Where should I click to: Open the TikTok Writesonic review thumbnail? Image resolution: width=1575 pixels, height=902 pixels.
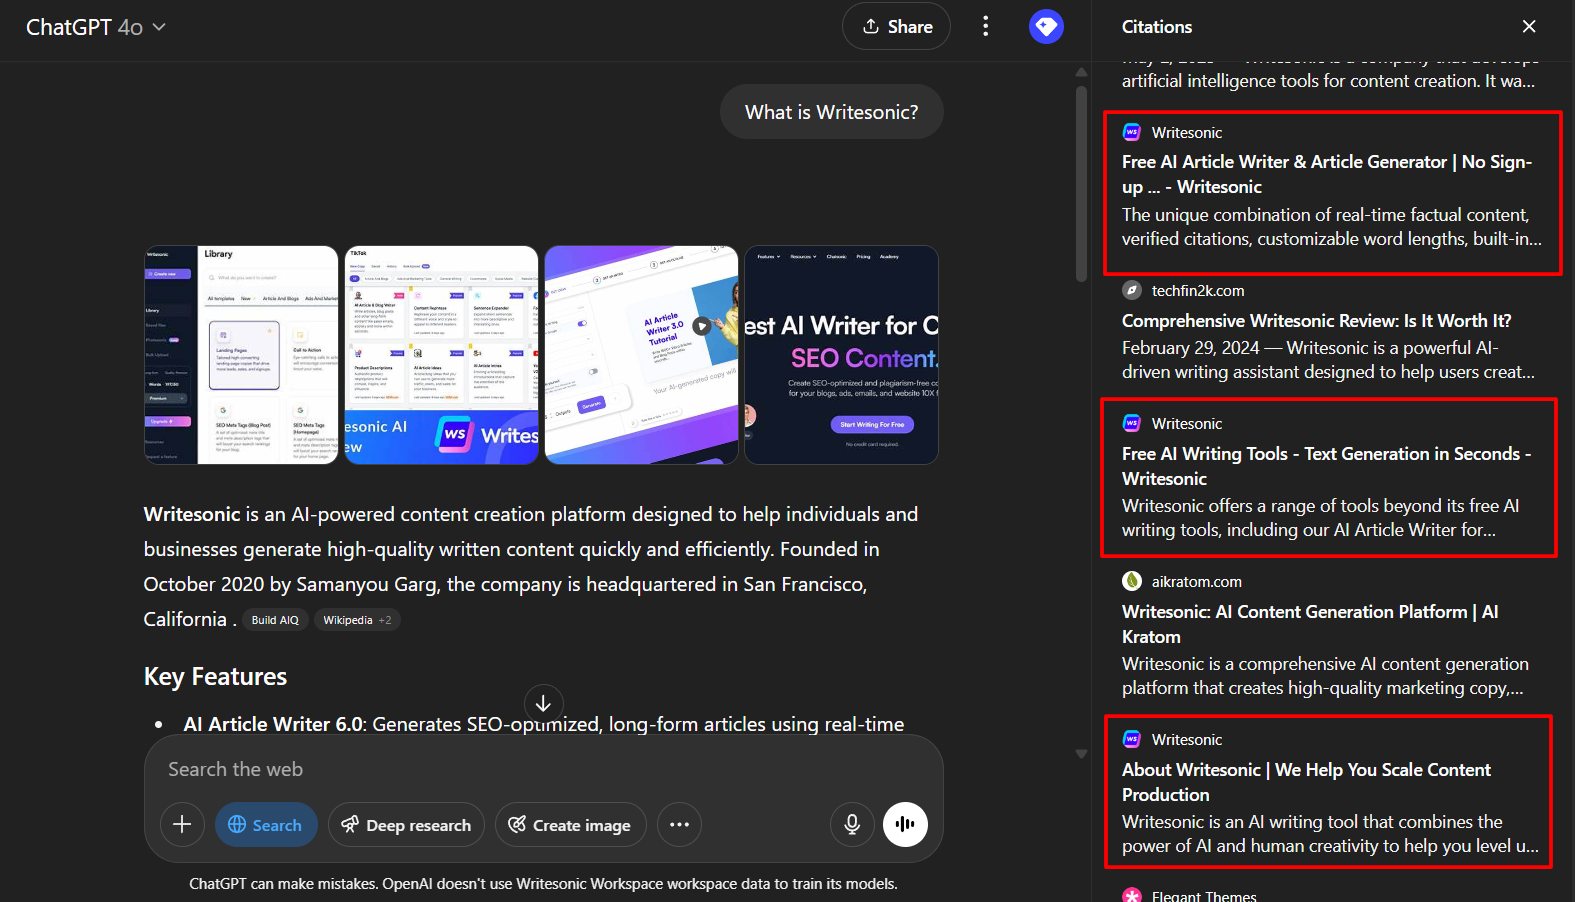(x=442, y=355)
